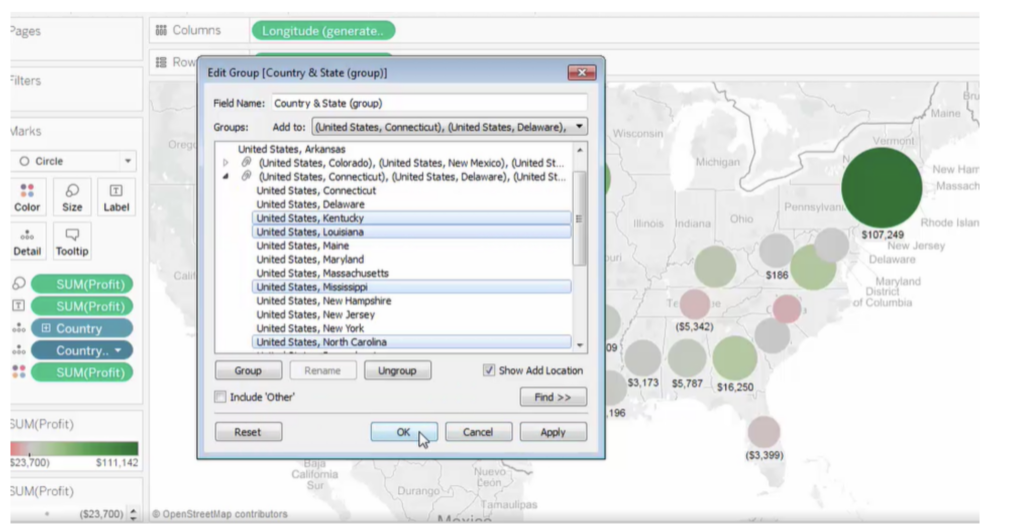This screenshot has height=528, width=1024.
Task: Click paperclip icon of Colorado group
Action: point(246,163)
